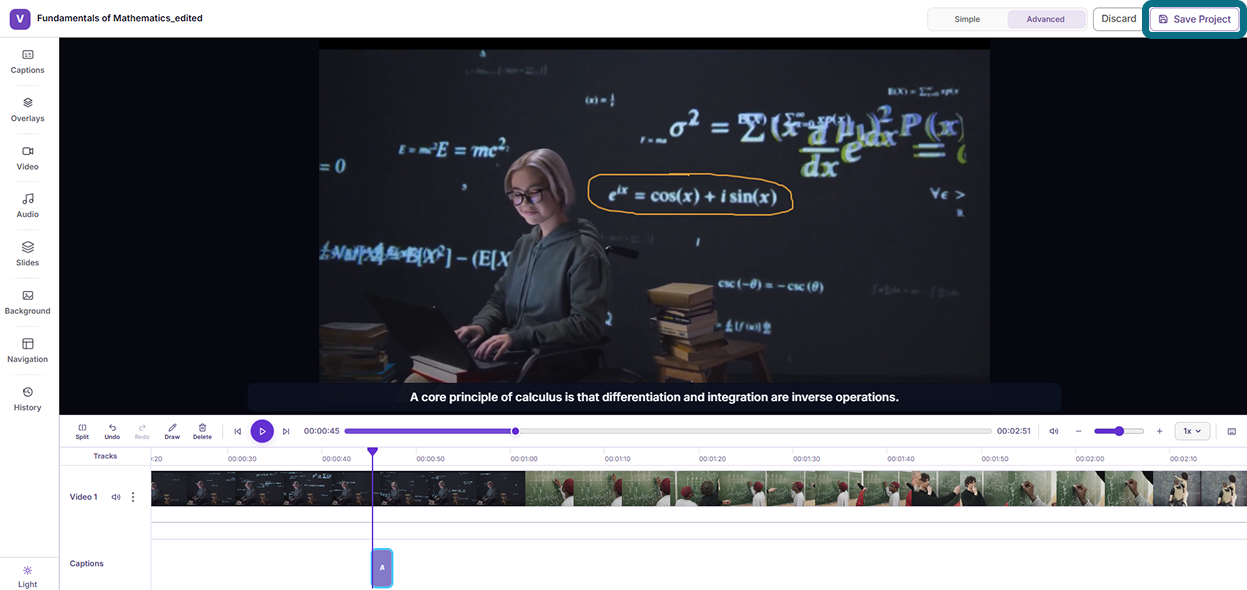Zoom in the timeline with plus
The height and width of the screenshot is (590, 1247).
1159,431
